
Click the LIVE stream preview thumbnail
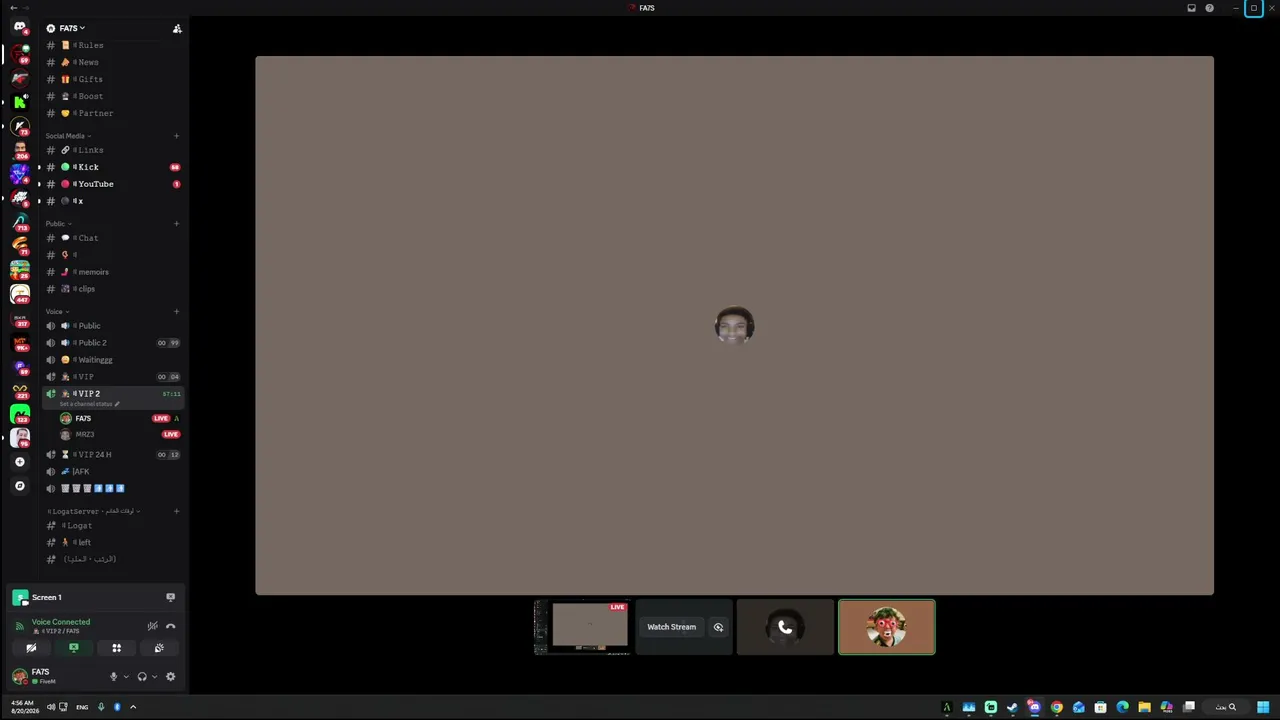click(582, 627)
